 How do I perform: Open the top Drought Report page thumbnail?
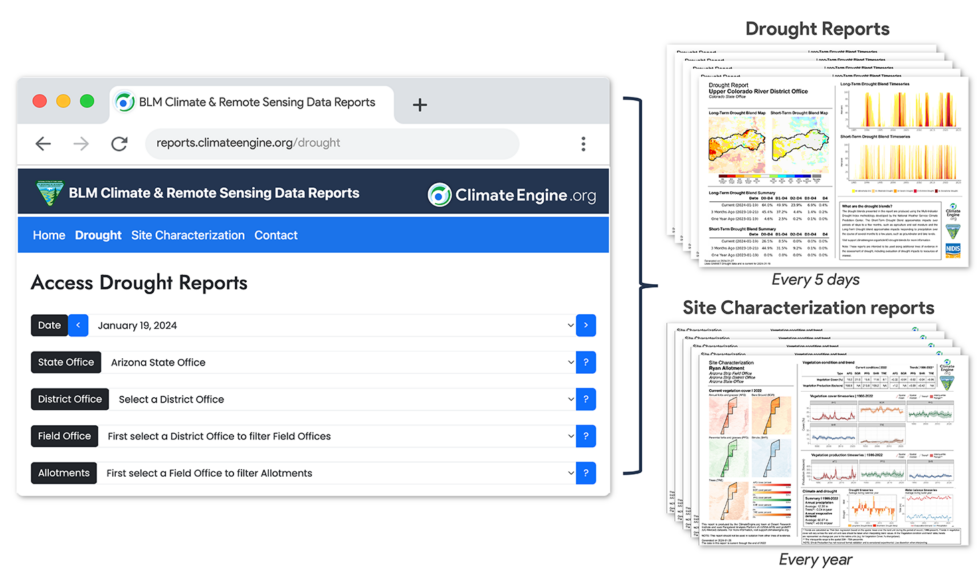point(834,172)
